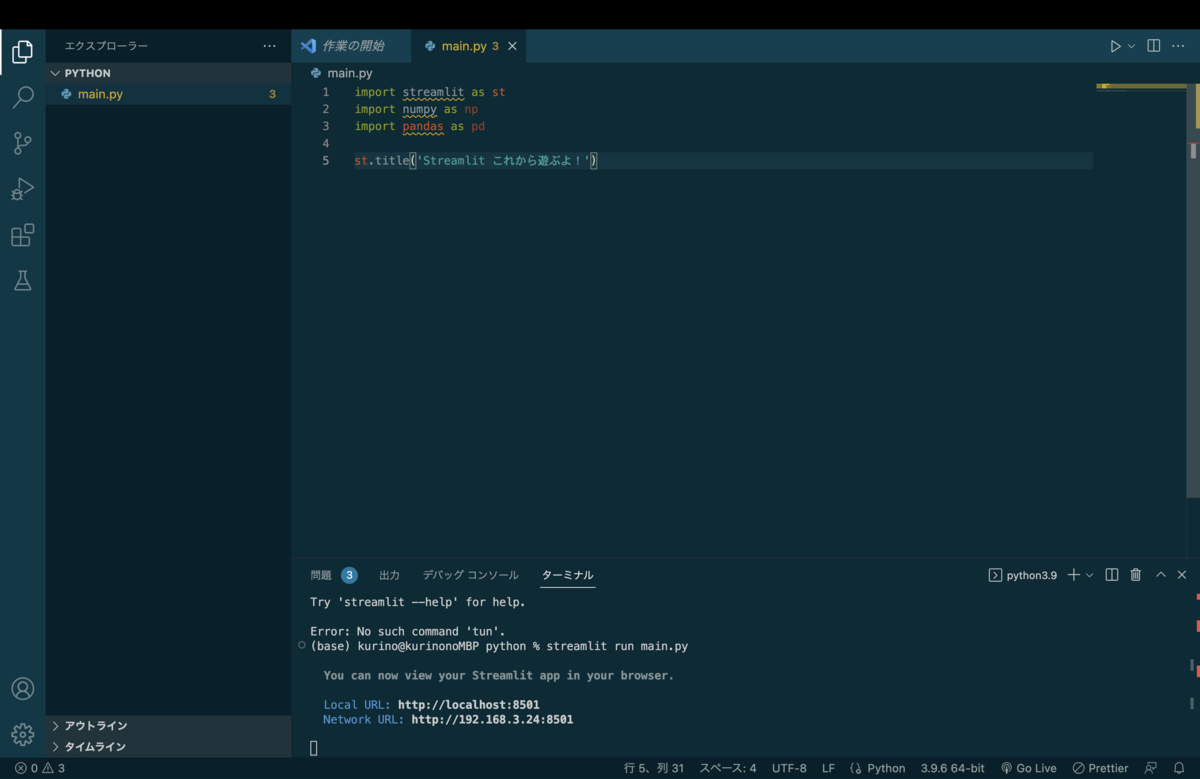Split the terminal pane
This screenshot has width=1200, height=779.
(x=1111, y=575)
